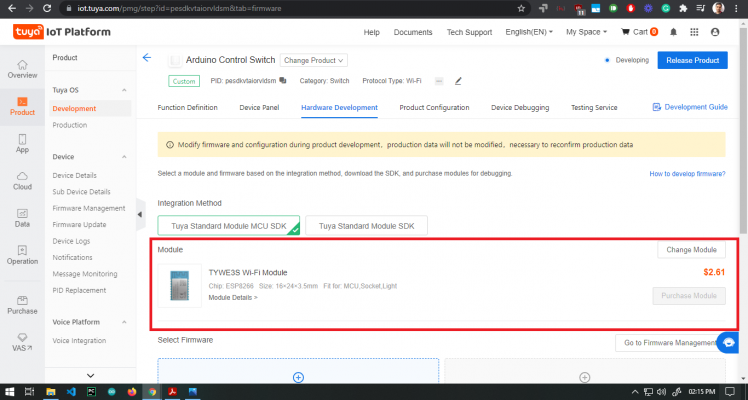
Task: Open the browser extensions puzzle icon
Action: click(x=683, y=8)
